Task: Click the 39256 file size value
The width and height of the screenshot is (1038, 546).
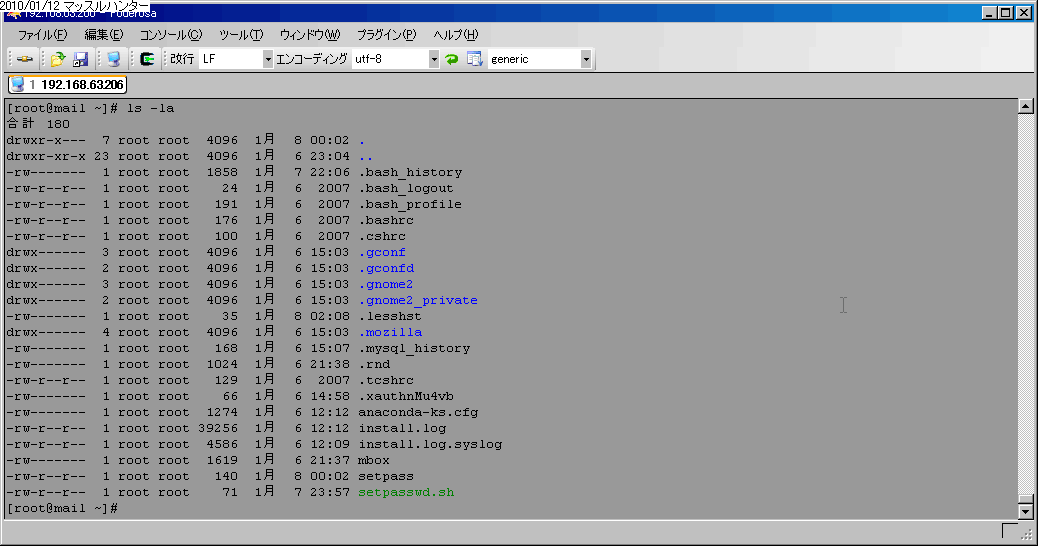Action: (218, 428)
